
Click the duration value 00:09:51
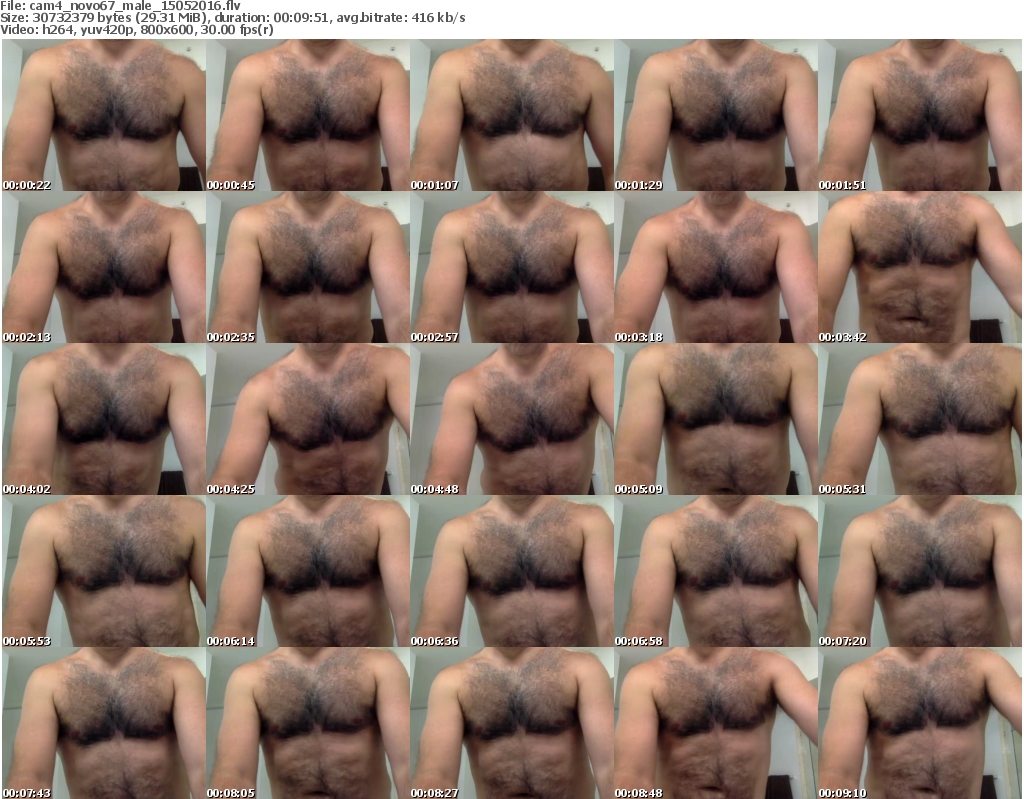coord(302,18)
